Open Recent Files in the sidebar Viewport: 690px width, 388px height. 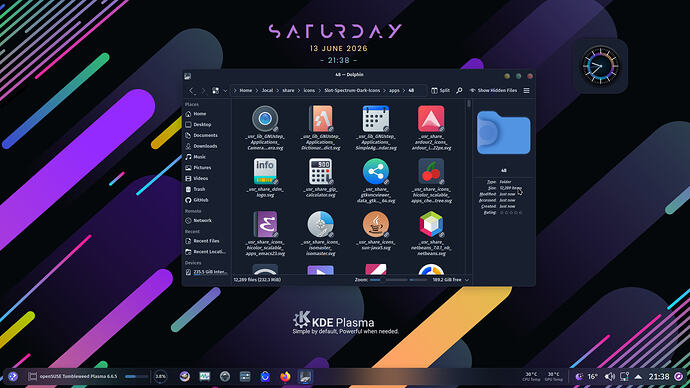pos(206,241)
